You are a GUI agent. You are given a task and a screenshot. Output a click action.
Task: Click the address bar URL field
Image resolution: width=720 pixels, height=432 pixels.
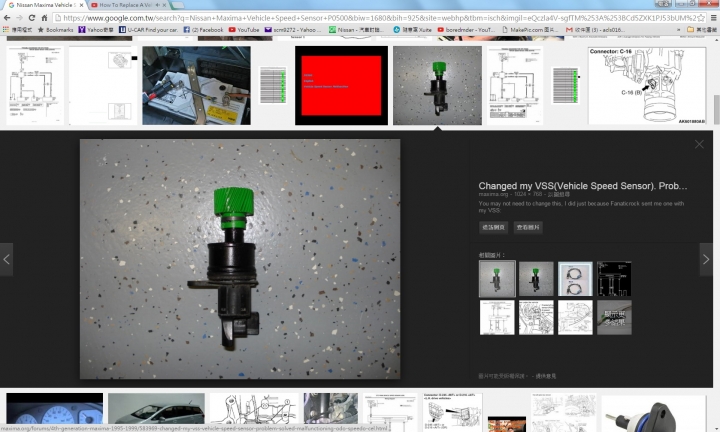click(x=379, y=18)
